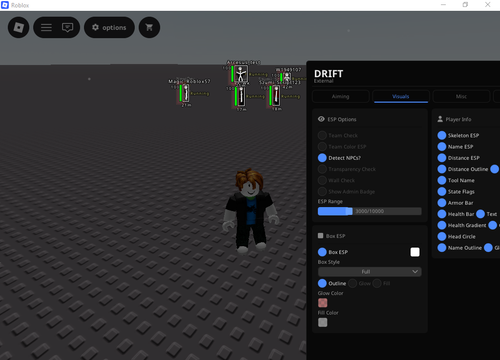Enable the Show Admin Badge toggle
This screenshot has width=500, height=360.
coord(322,192)
